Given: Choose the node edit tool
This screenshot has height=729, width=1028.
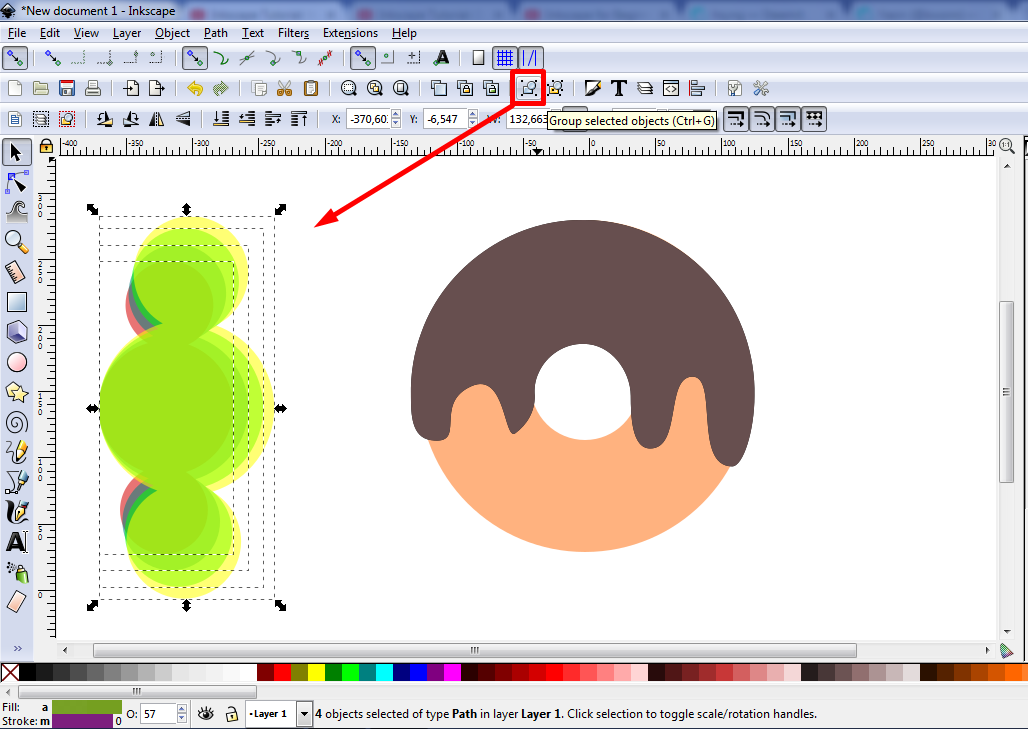Looking at the screenshot, I should coord(16,182).
